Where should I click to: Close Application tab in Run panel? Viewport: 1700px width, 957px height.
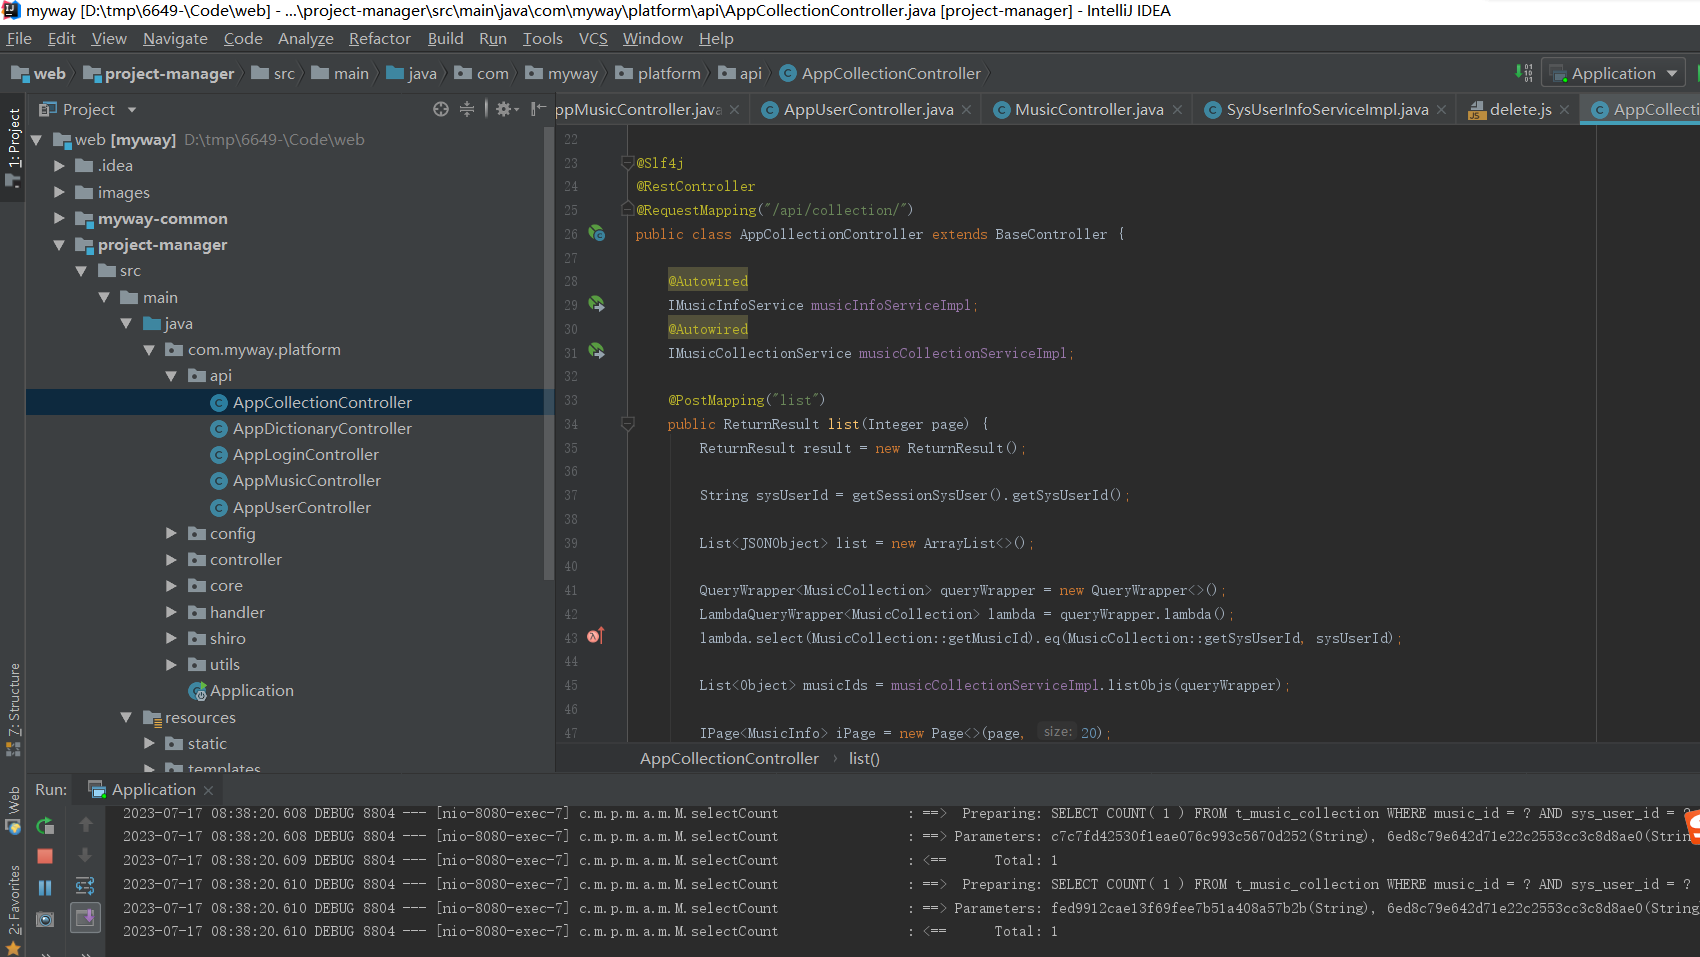click(x=208, y=791)
